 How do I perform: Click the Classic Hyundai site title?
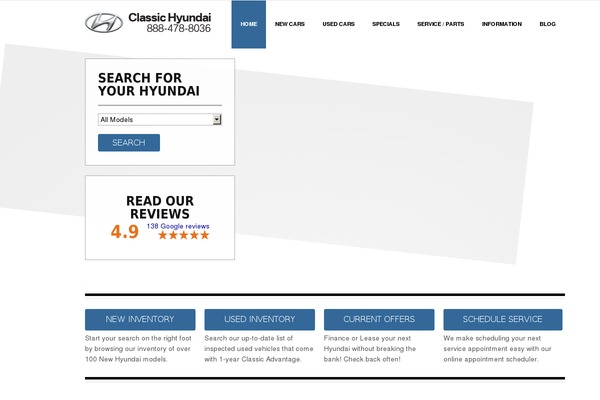click(x=170, y=18)
